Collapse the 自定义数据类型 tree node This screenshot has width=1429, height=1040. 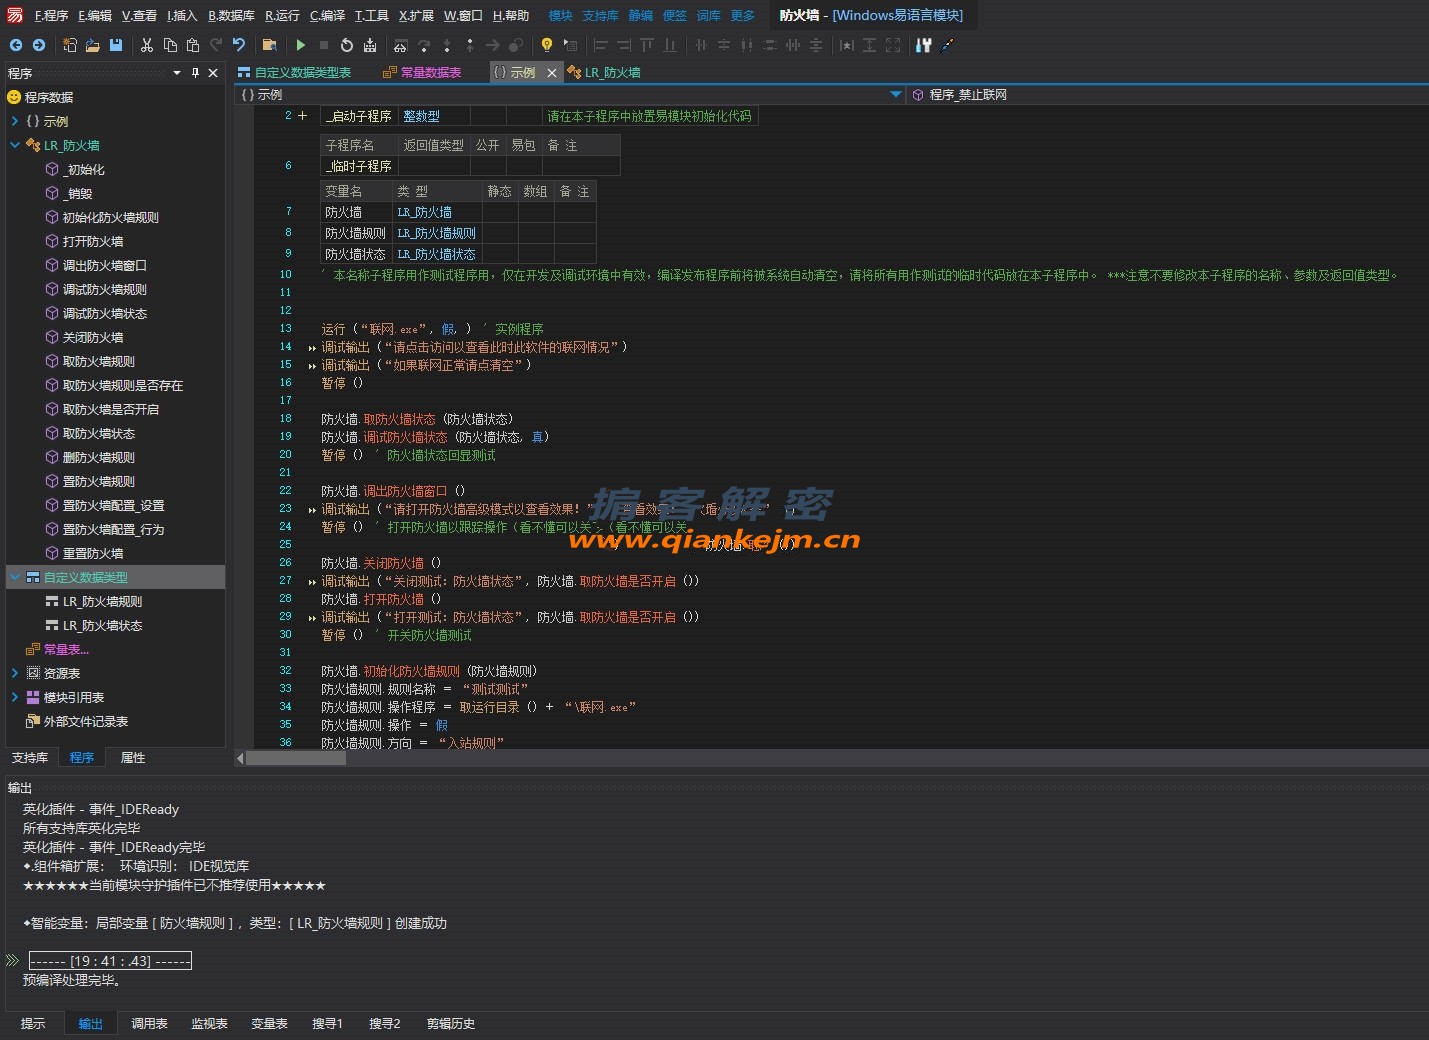pyautogui.click(x=15, y=577)
